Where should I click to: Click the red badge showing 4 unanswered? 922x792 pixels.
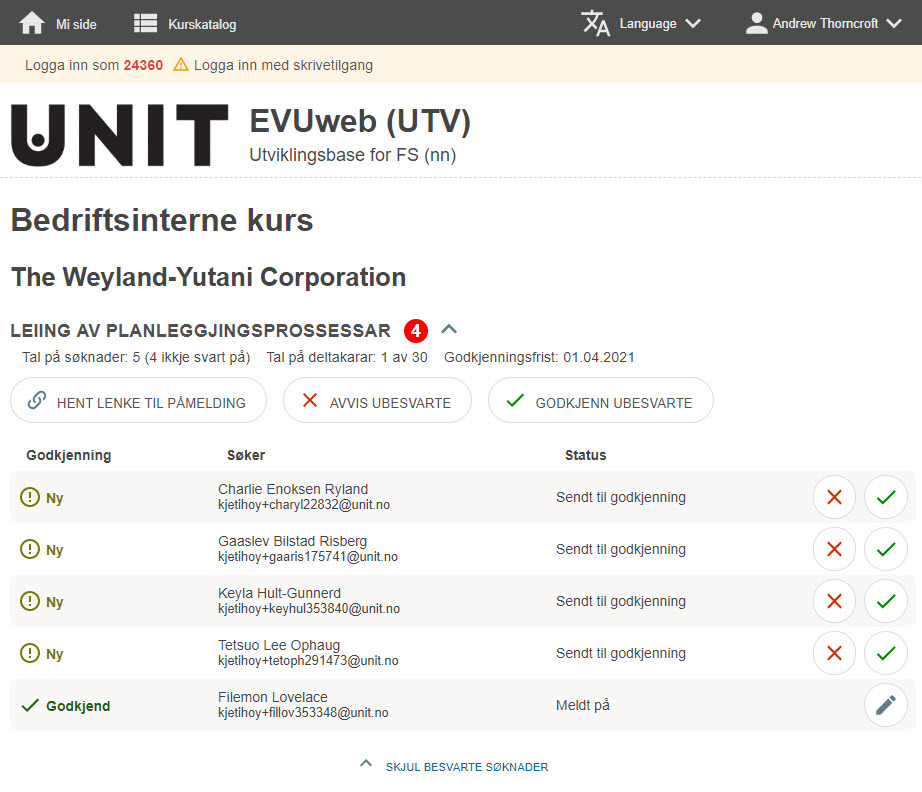[x=416, y=331]
